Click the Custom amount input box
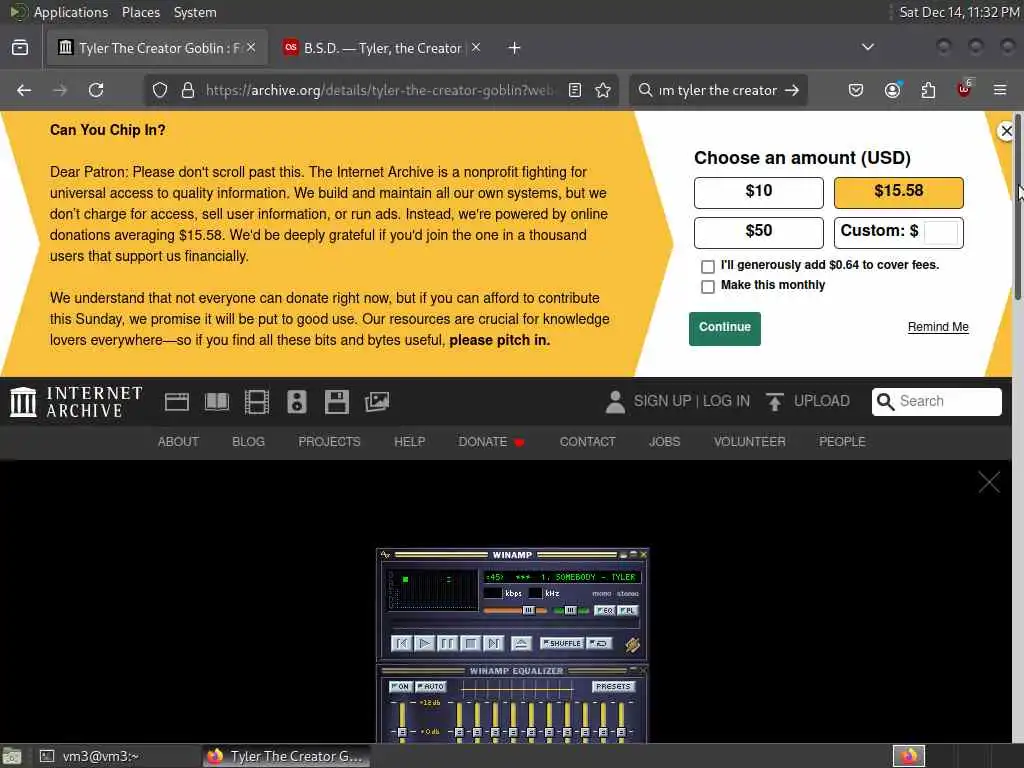 [941, 232]
